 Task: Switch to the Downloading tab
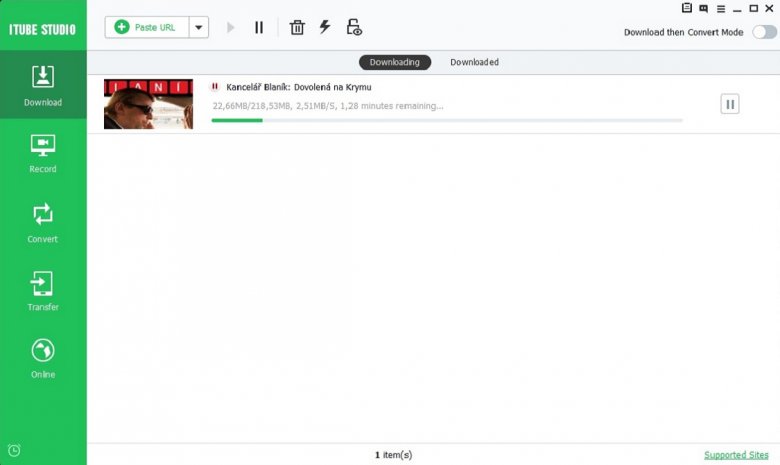pos(394,62)
